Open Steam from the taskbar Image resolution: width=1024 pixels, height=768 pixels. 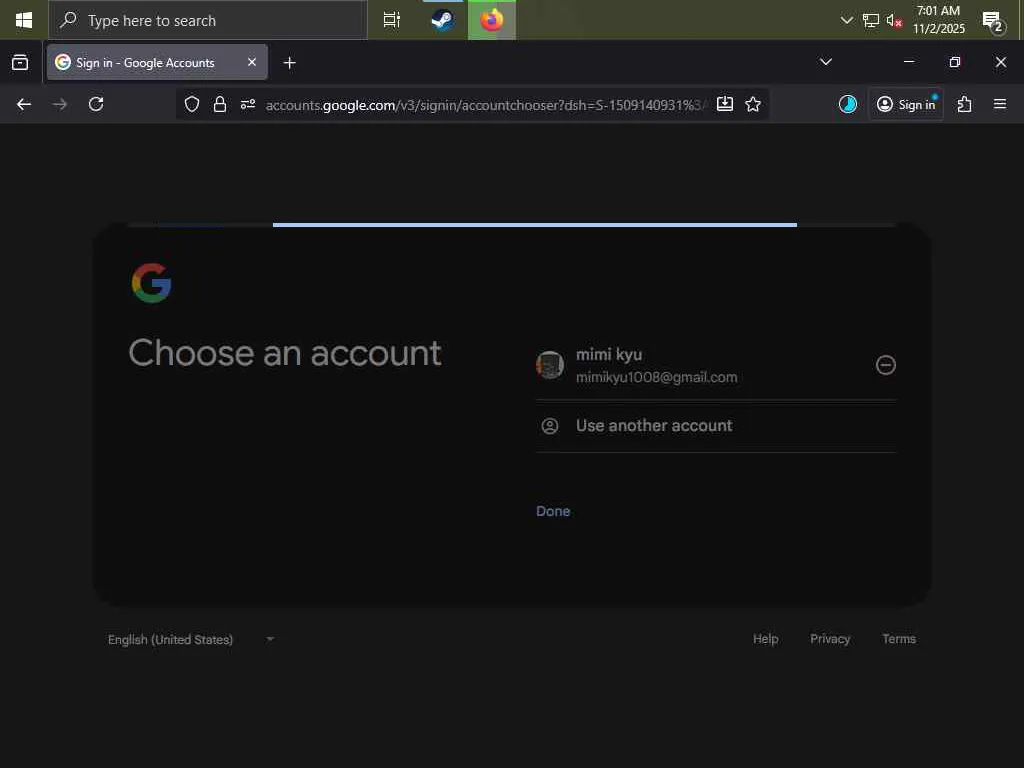443,20
